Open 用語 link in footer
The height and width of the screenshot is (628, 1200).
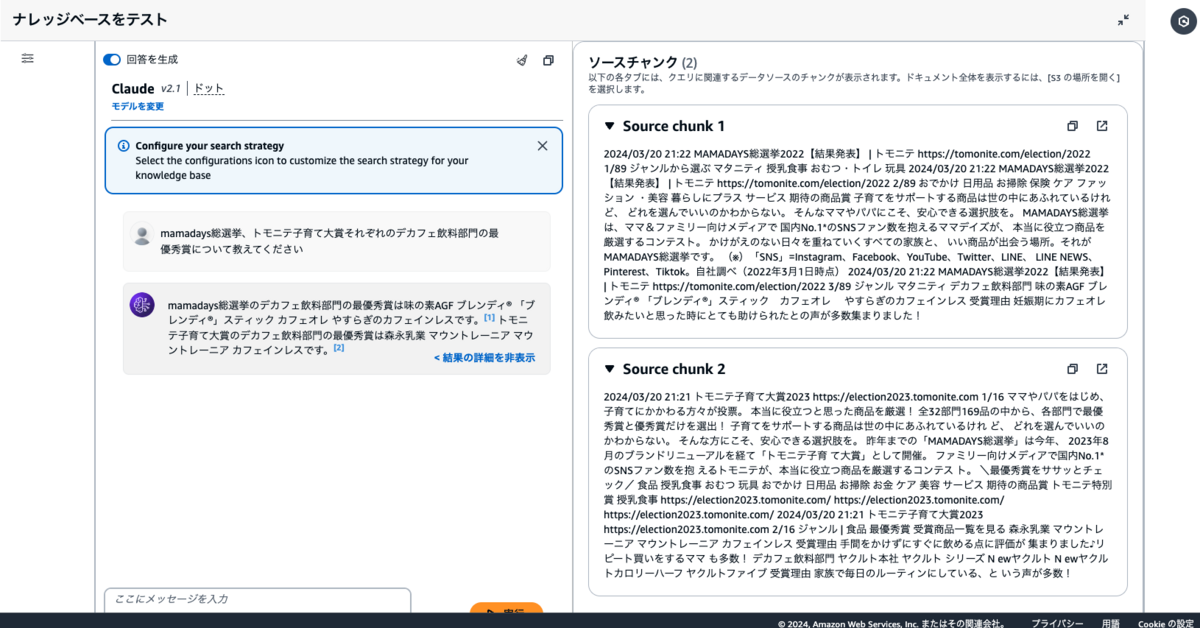click(1111, 622)
